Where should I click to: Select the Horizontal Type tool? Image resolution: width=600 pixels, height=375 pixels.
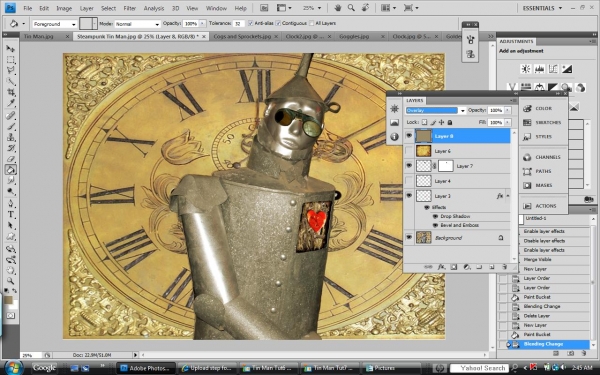point(10,215)
